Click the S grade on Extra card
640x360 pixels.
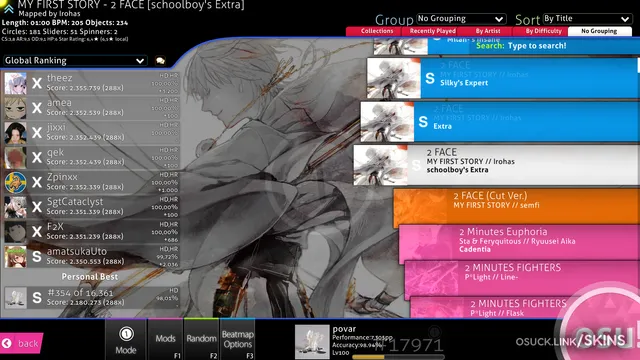423,122
